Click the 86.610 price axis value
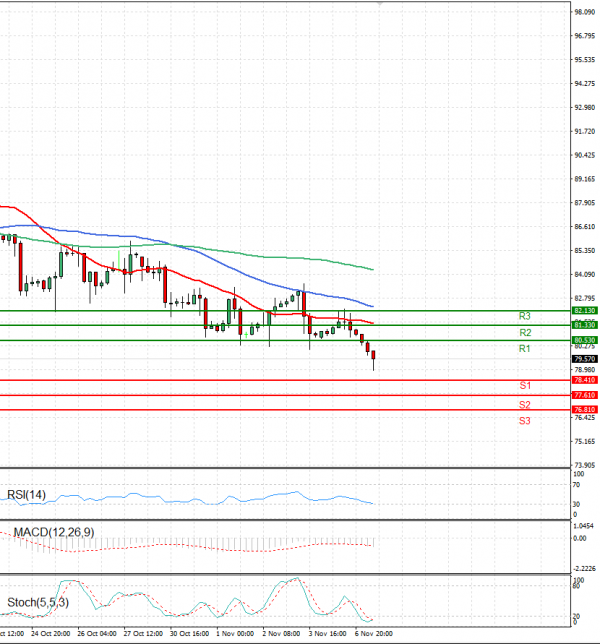 (584, 227)
